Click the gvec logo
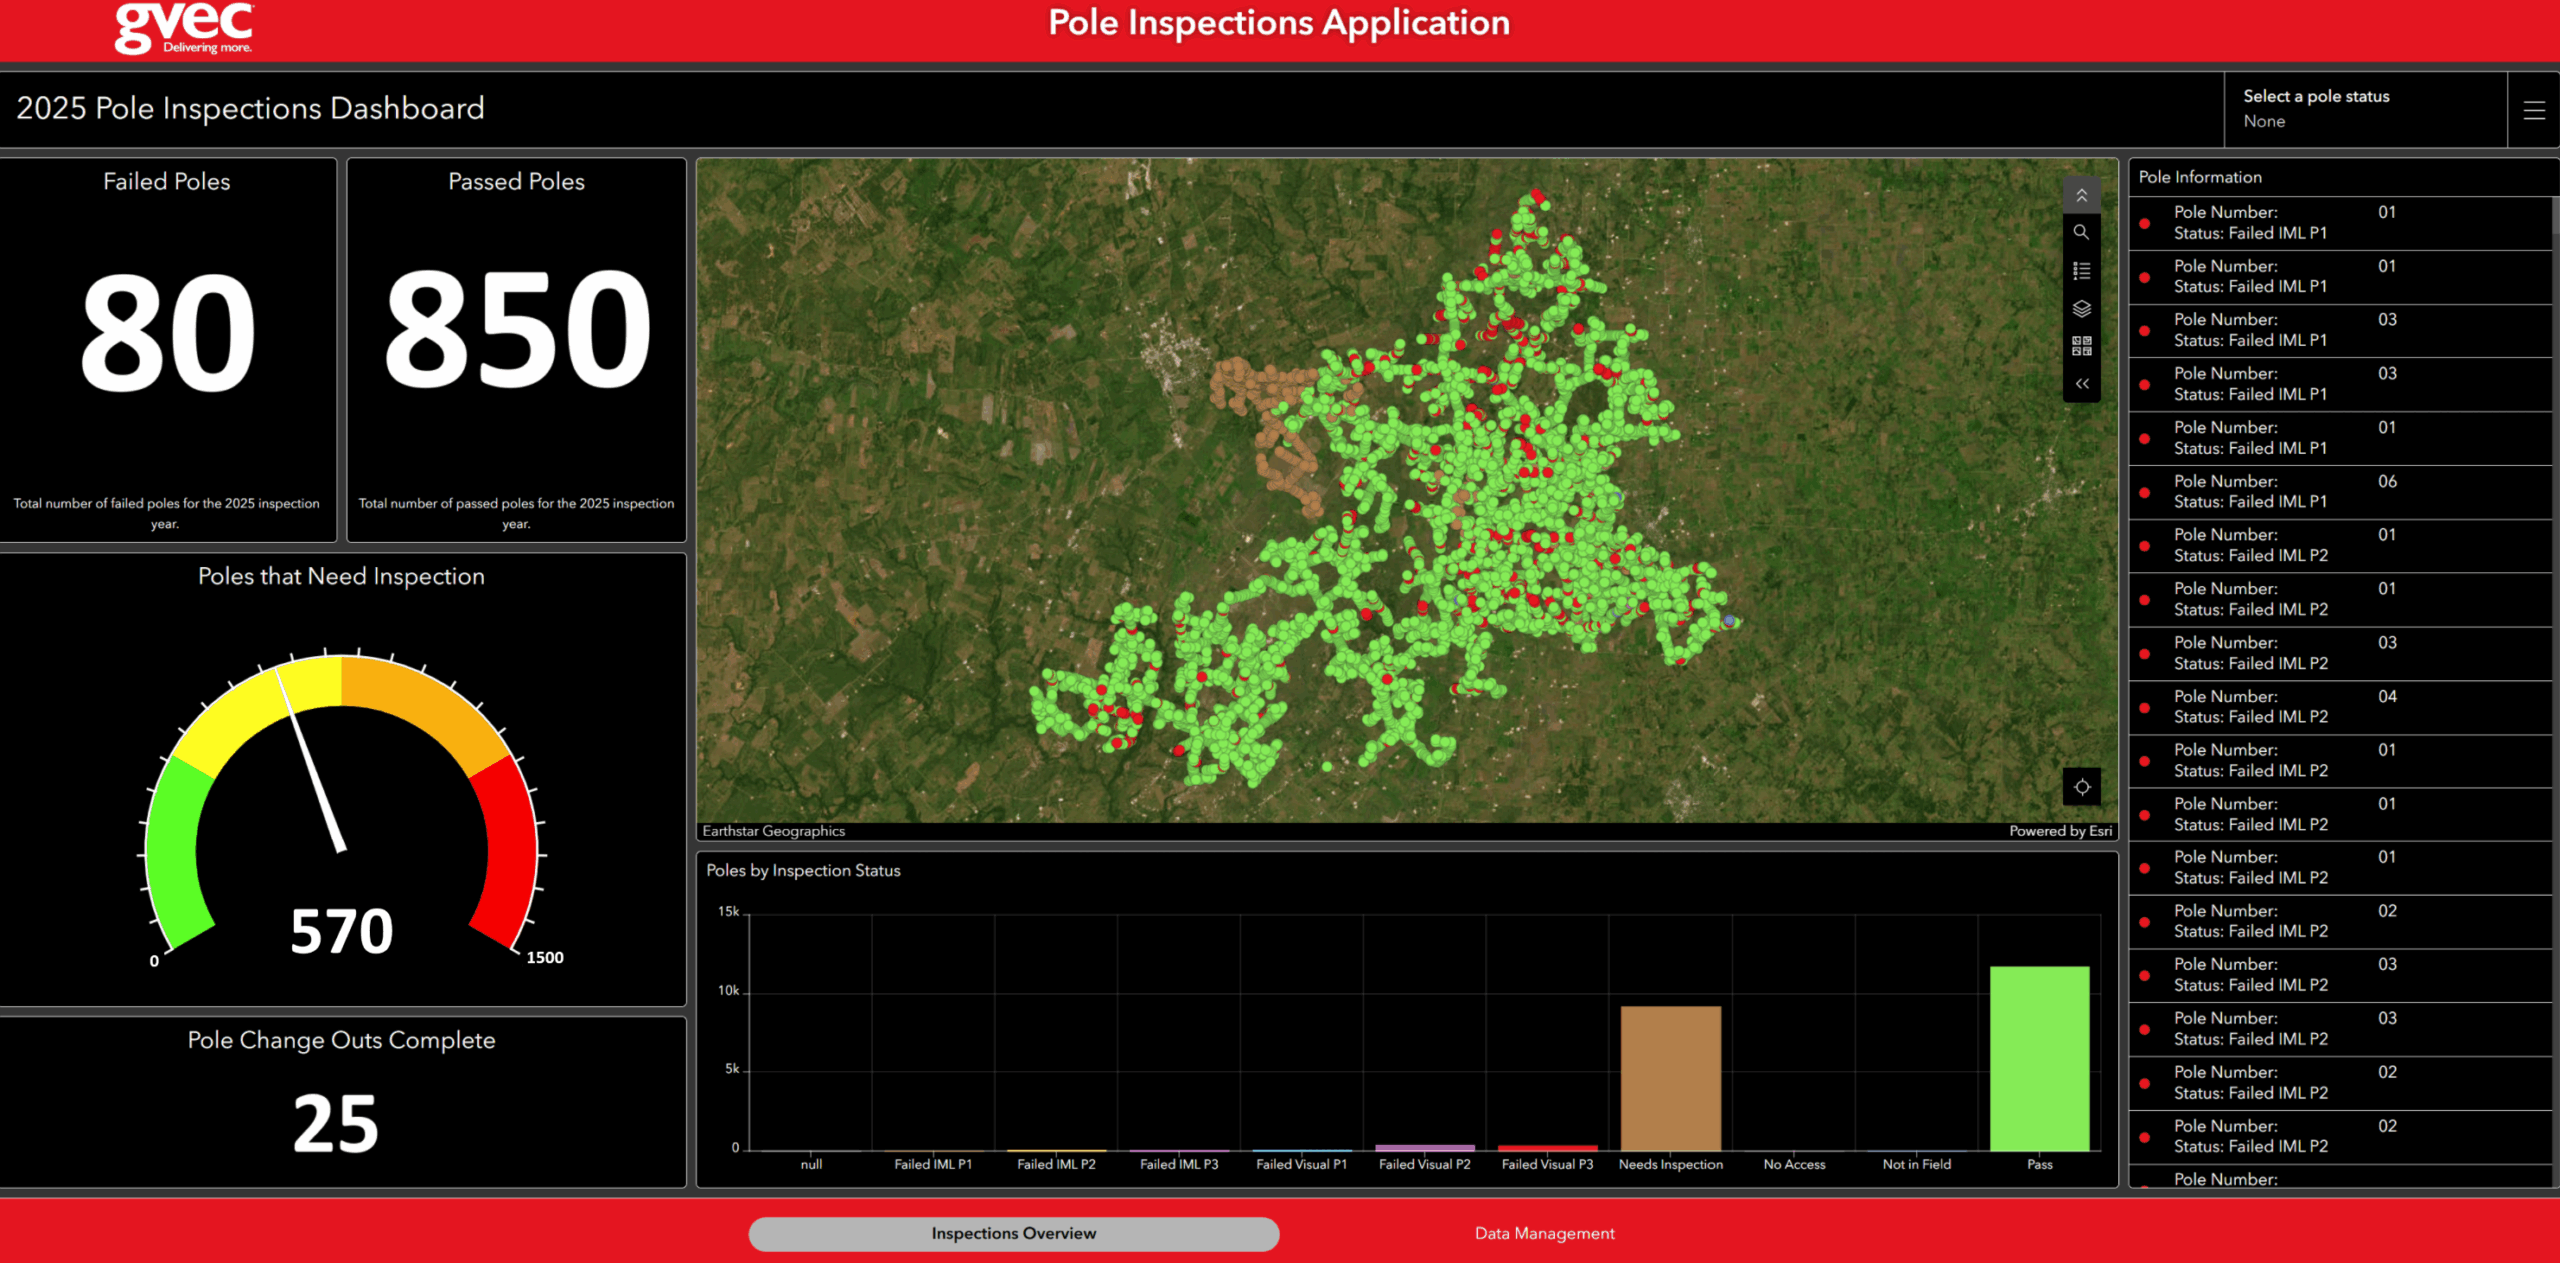The image size is (2560, 1263). coord(184,28)
